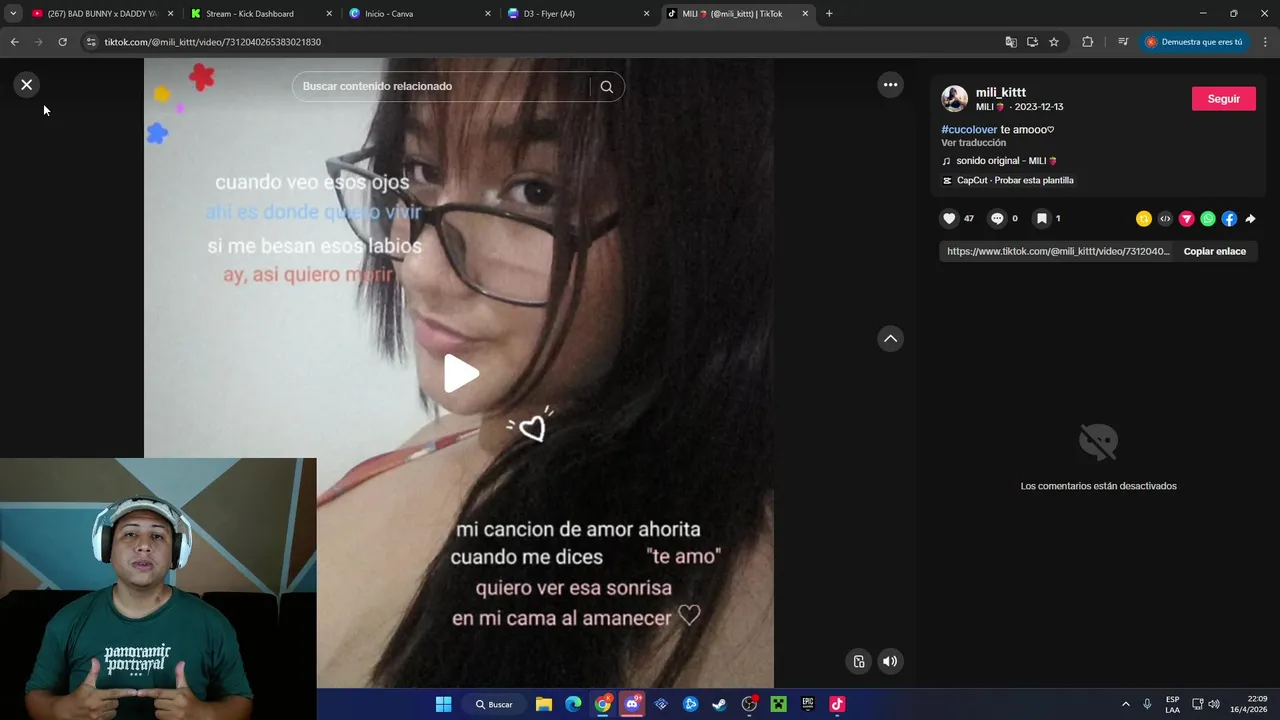Image resolution: width=1280 pixels, height=720 pixels.
Task: Click 'Copiar enlace' button
Action: click(x=1214, y=252)
